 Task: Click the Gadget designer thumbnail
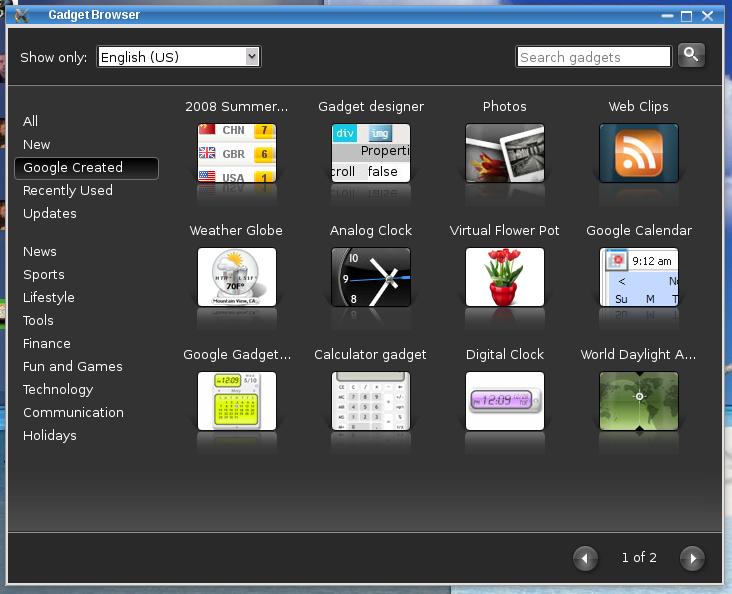(370, 153)
